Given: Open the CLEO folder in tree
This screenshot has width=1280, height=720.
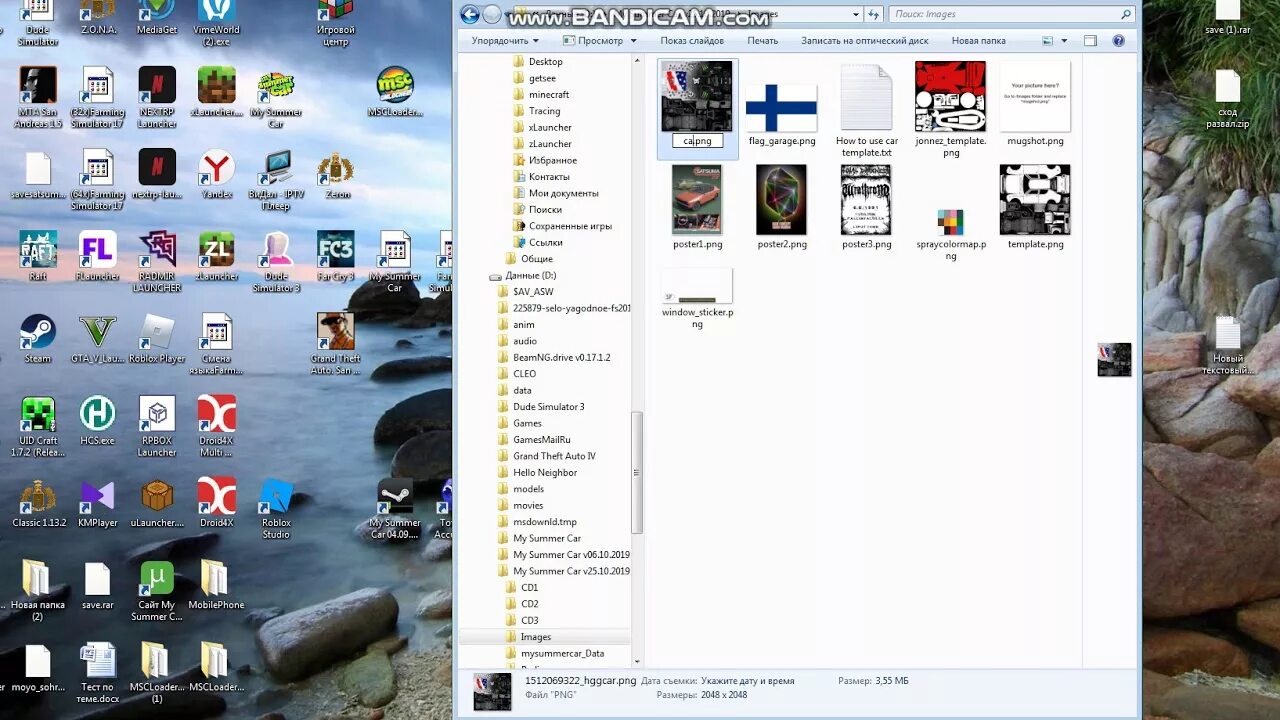Looking at the screenshot, I should click(524, 374).
